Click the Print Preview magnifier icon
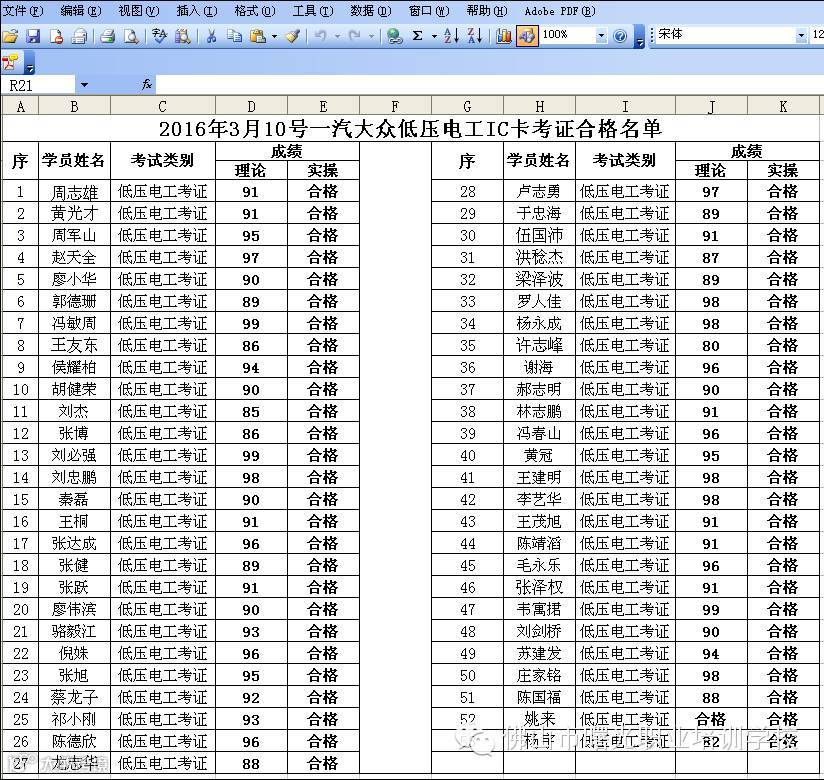 coord(131,36)
